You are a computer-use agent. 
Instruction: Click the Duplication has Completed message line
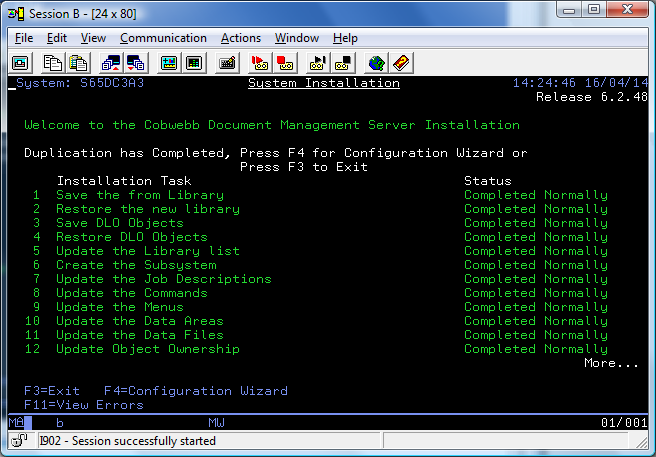(x=276, y=153)
